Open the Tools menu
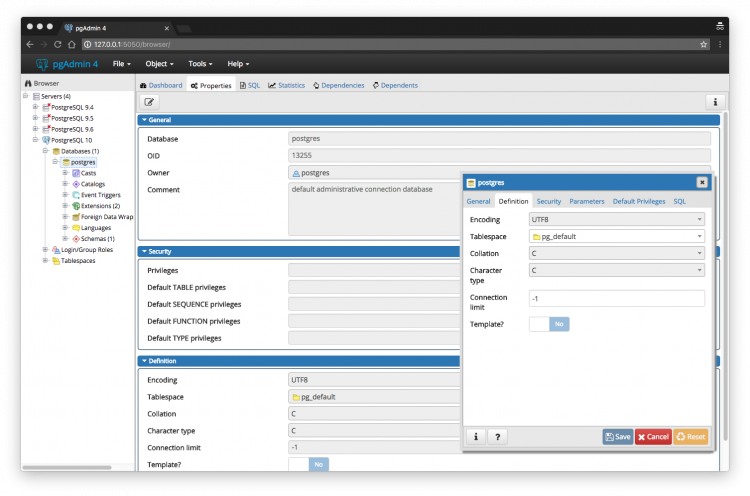 point(200,64)
